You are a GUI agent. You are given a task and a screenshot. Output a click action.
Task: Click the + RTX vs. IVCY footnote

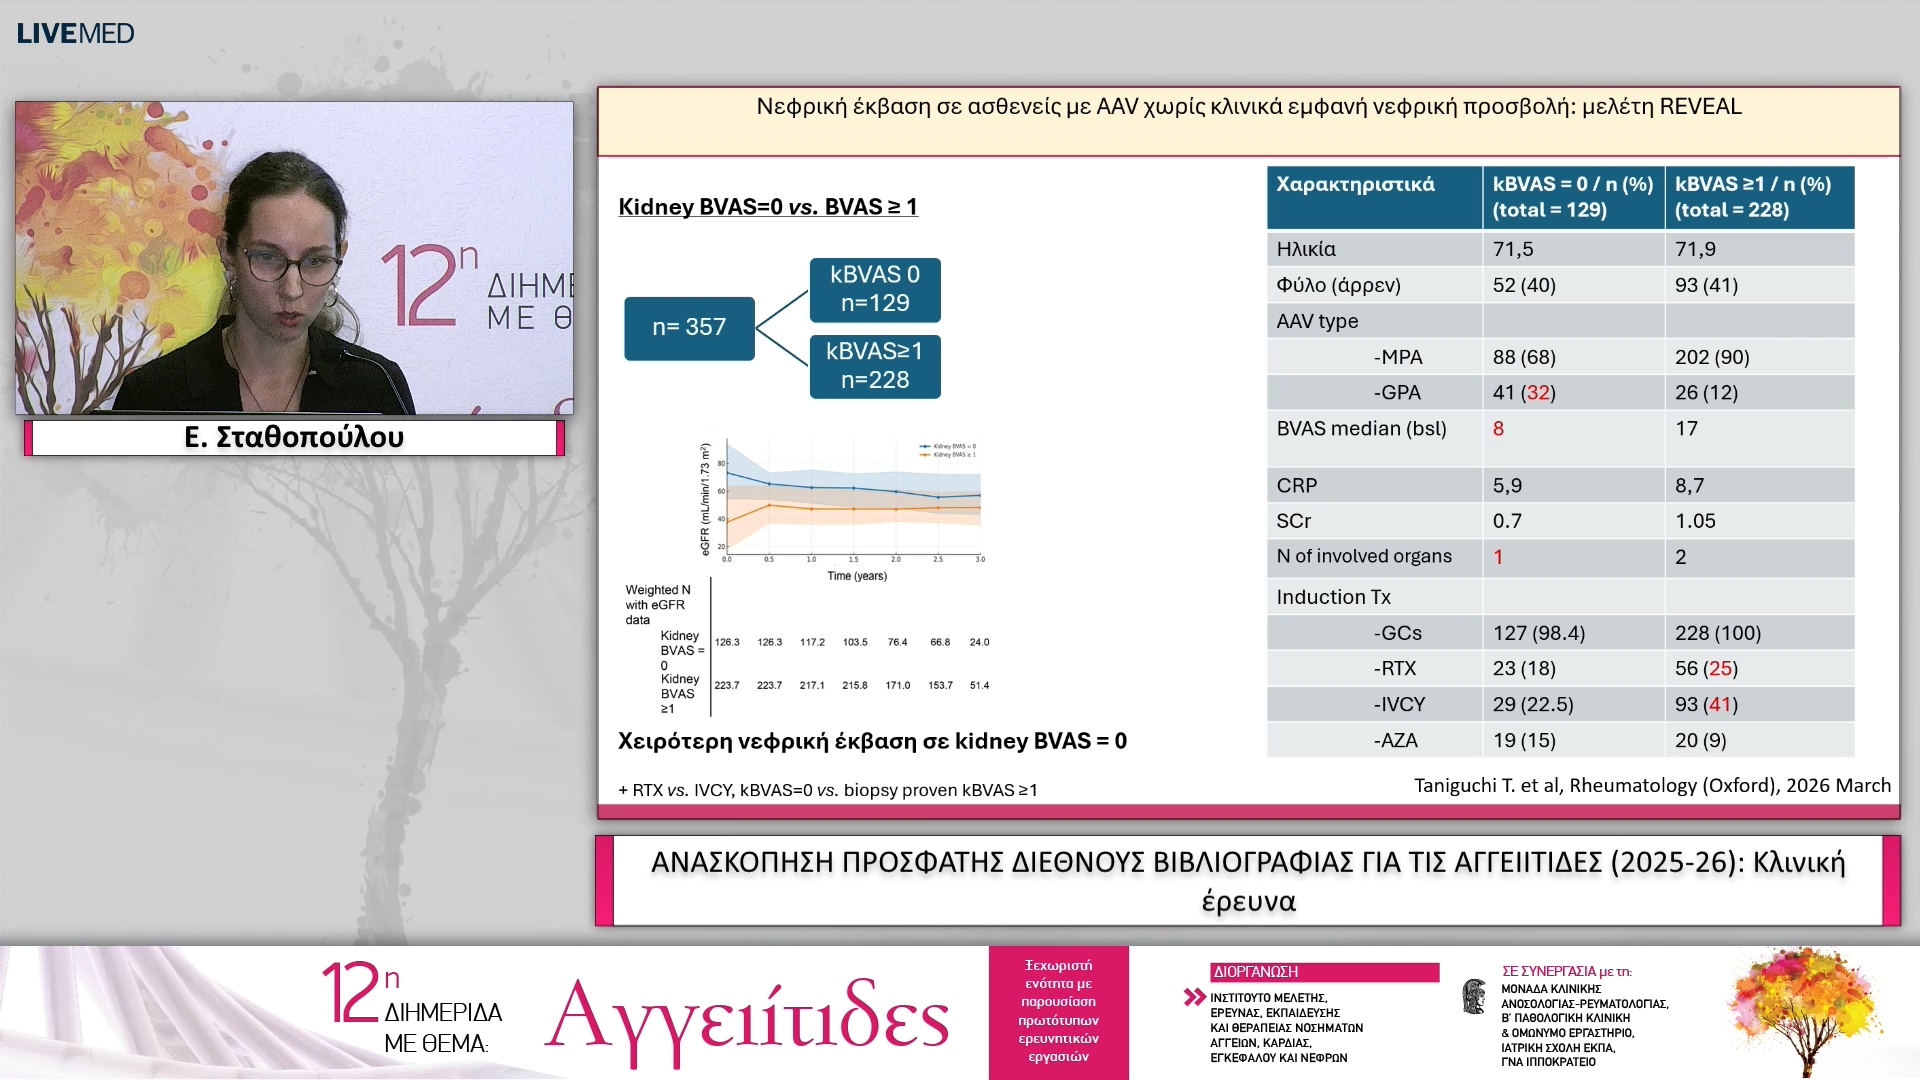(x=828, y=790)
